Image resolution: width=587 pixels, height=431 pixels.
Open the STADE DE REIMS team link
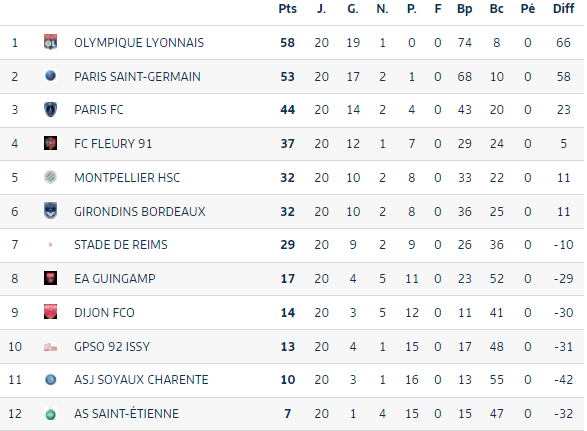(121, 245)
